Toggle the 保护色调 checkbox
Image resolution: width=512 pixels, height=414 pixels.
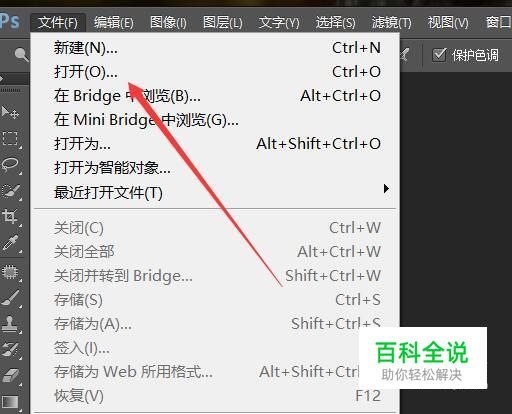click(x=439, y=55)
